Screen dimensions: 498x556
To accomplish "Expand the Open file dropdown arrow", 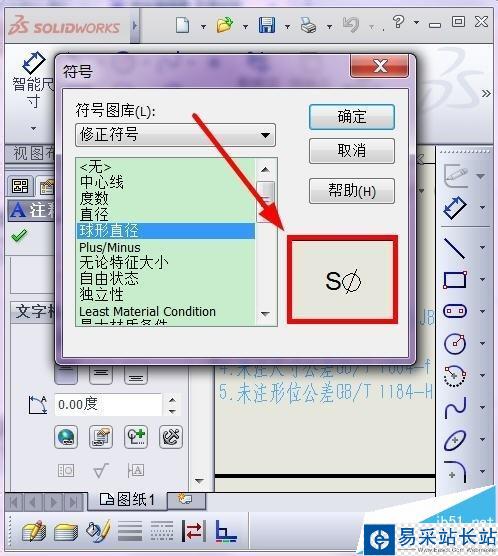I will pos(245,27).
